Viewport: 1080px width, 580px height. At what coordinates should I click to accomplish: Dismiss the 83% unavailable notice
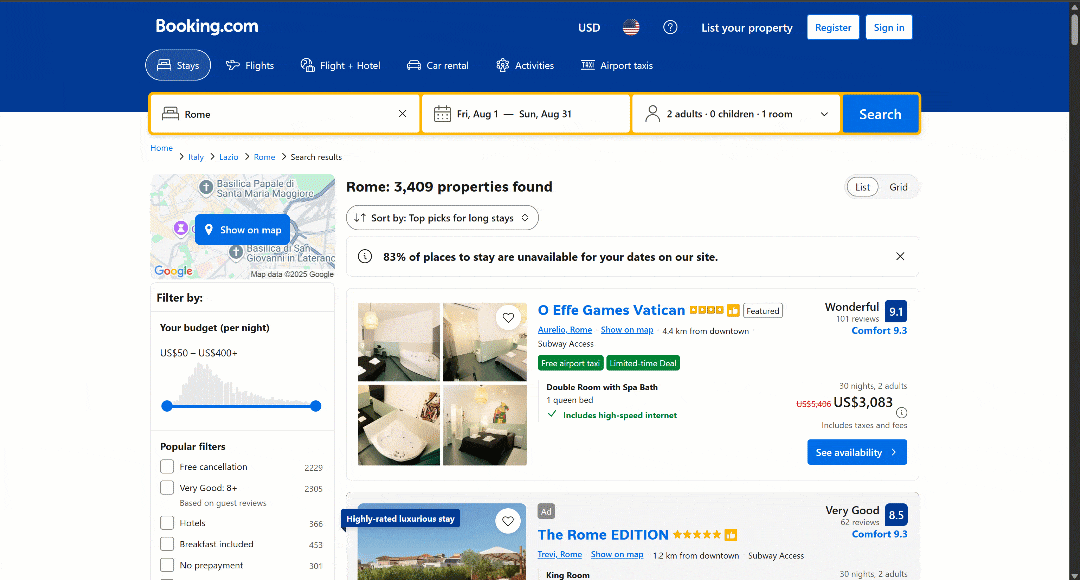click(900, 256)
